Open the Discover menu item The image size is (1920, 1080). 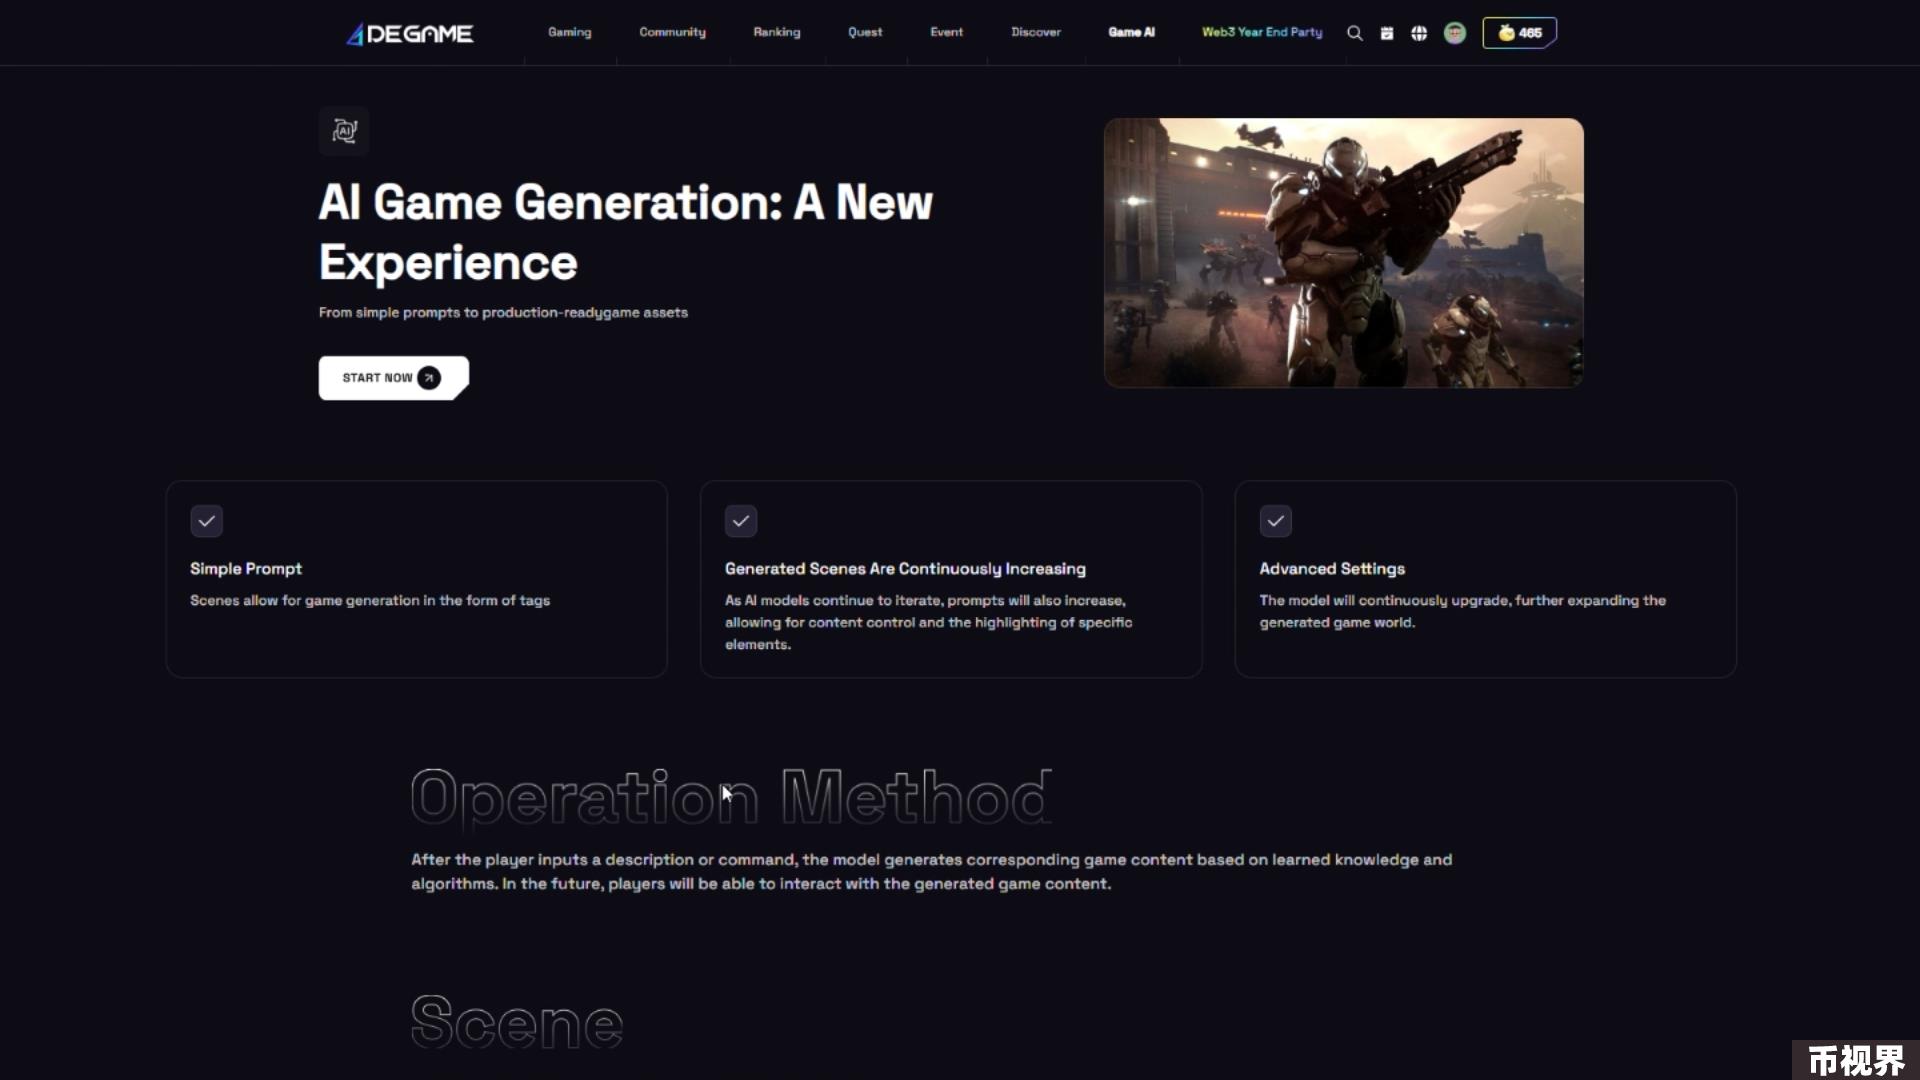[x=1036, y=32]
